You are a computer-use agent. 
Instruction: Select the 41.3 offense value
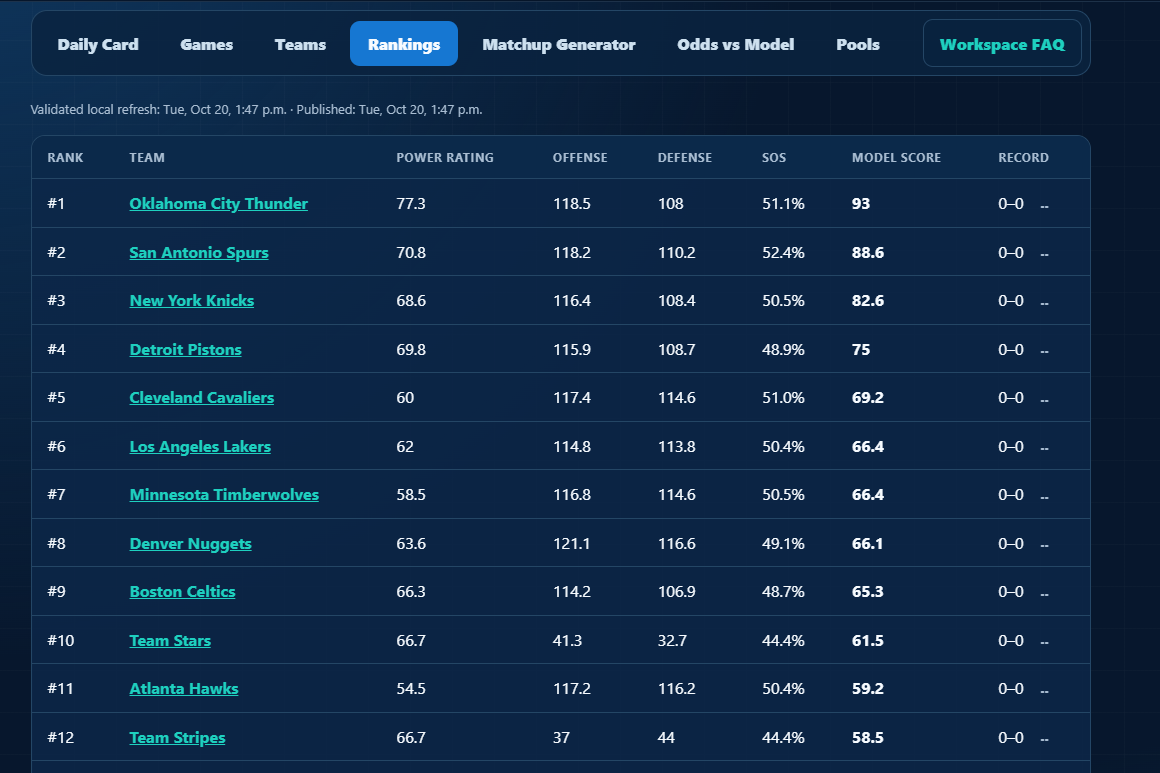click(x=567, y=640)
